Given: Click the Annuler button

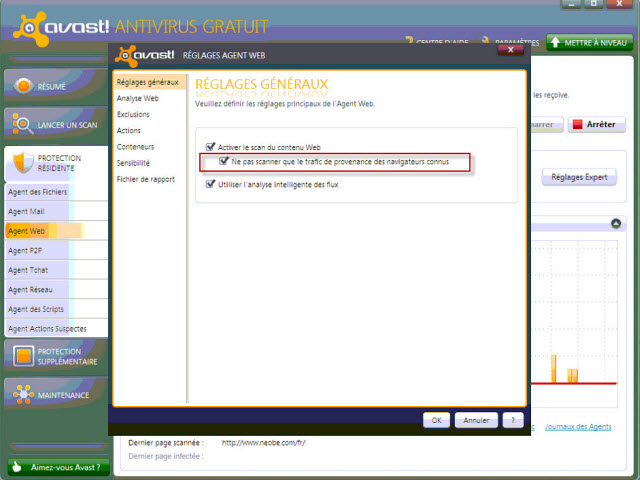Looking at the screenshot, I should 476,420.
